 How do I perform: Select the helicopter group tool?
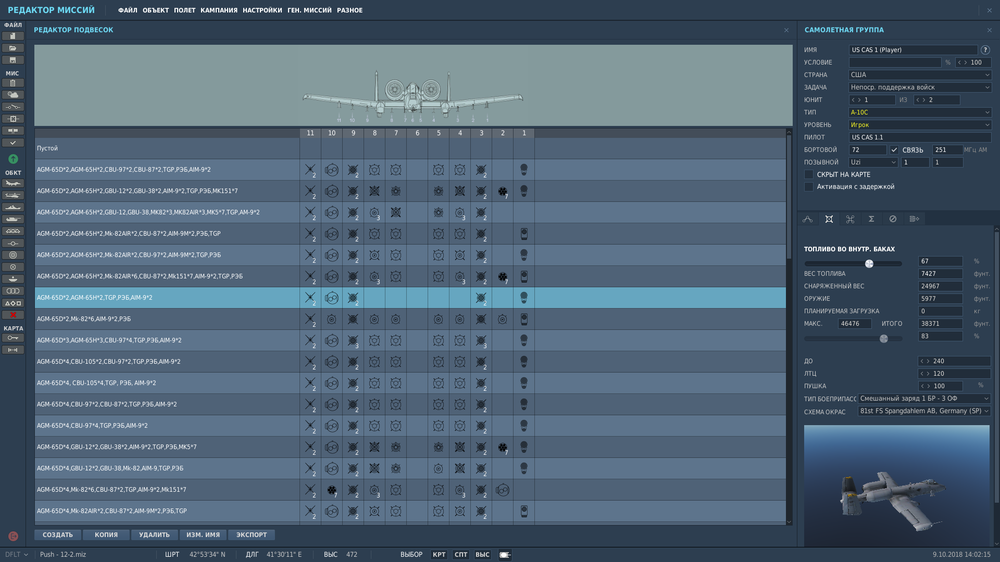tap(13, 195)
